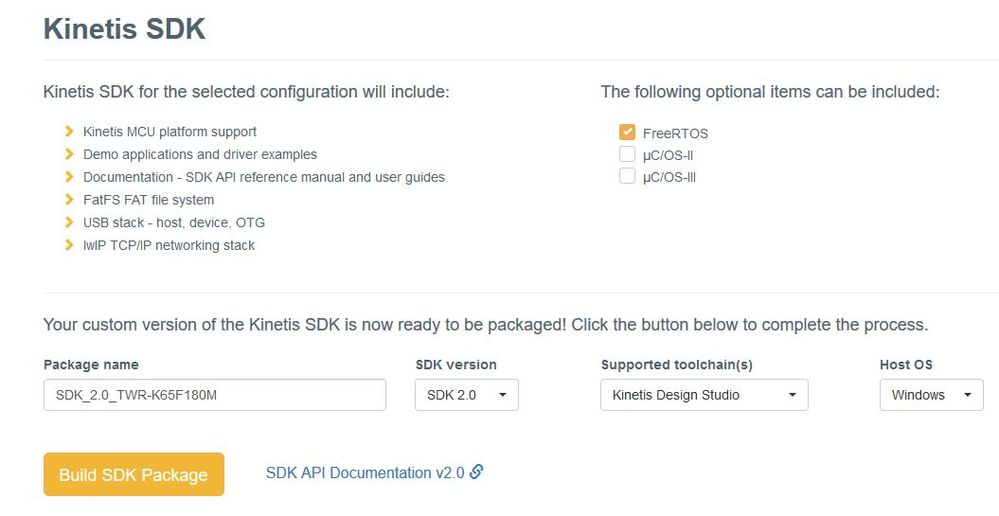The height and width of the screenshot is (516, 999).
Task: Open the Host OS dropdown
Action: click(x=931, y=395)
